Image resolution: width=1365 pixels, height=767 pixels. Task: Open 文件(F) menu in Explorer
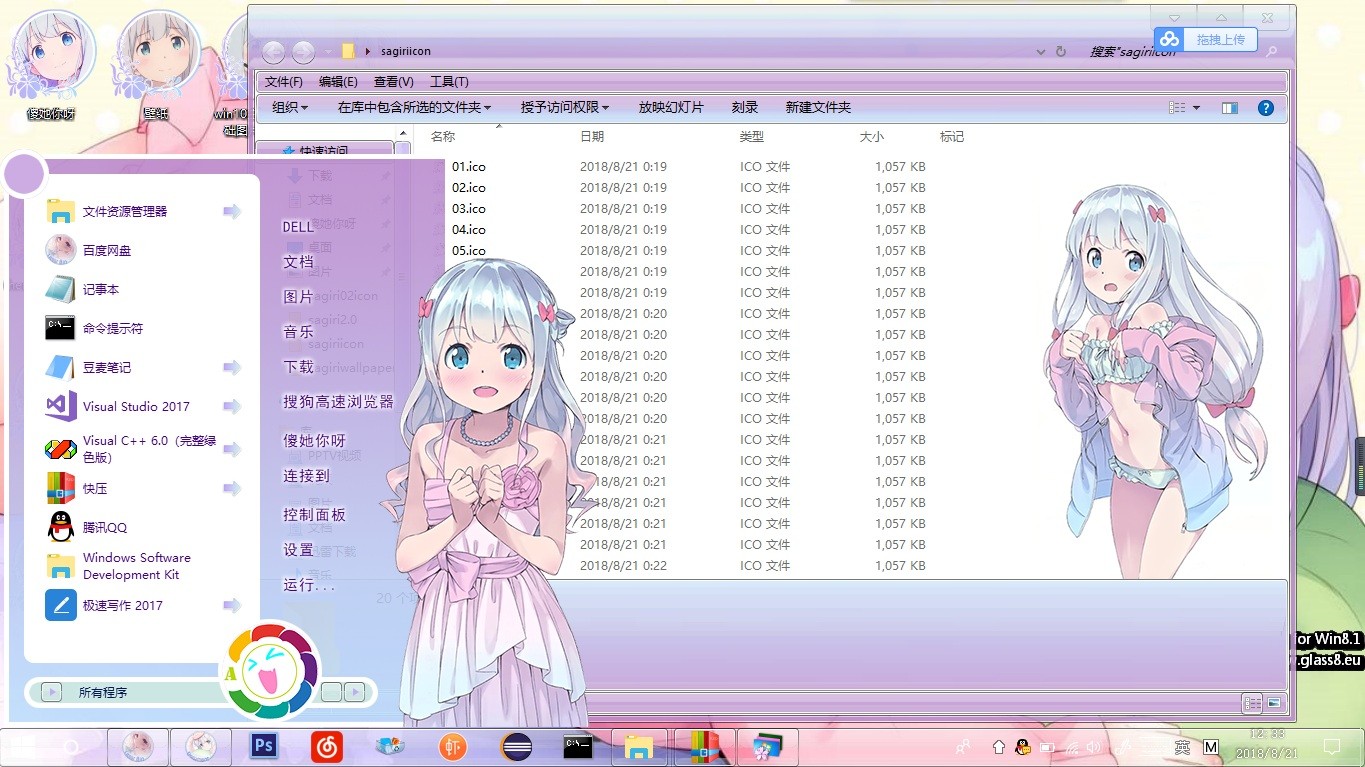click(x=284, y=82)
